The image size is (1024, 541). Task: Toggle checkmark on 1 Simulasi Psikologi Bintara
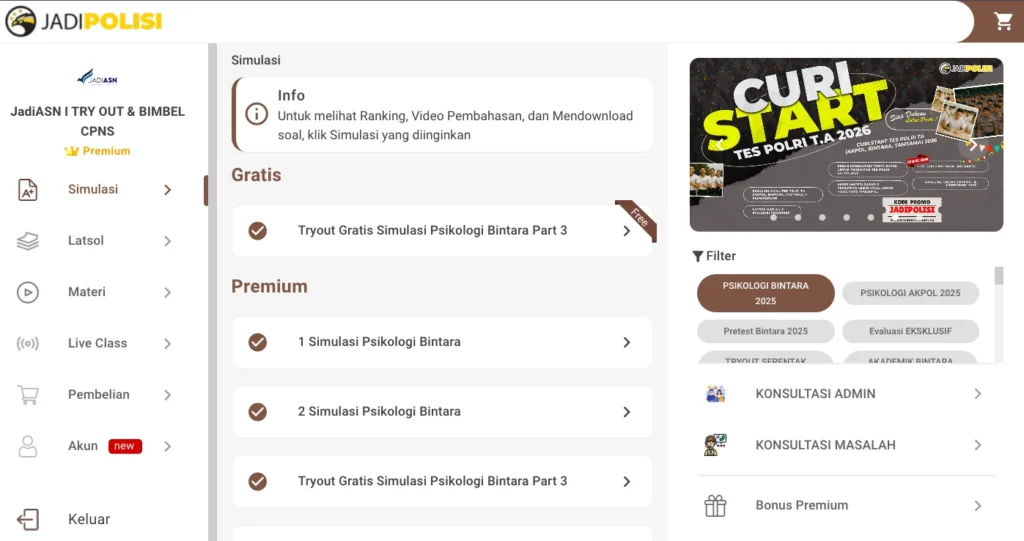pyautogui.click(x=257, y=342)
